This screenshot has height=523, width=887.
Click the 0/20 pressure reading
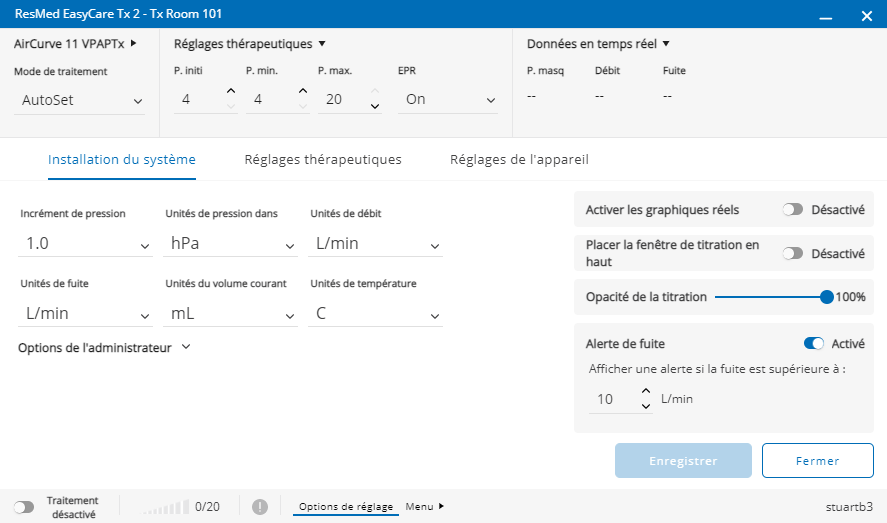tap(207, 507)
